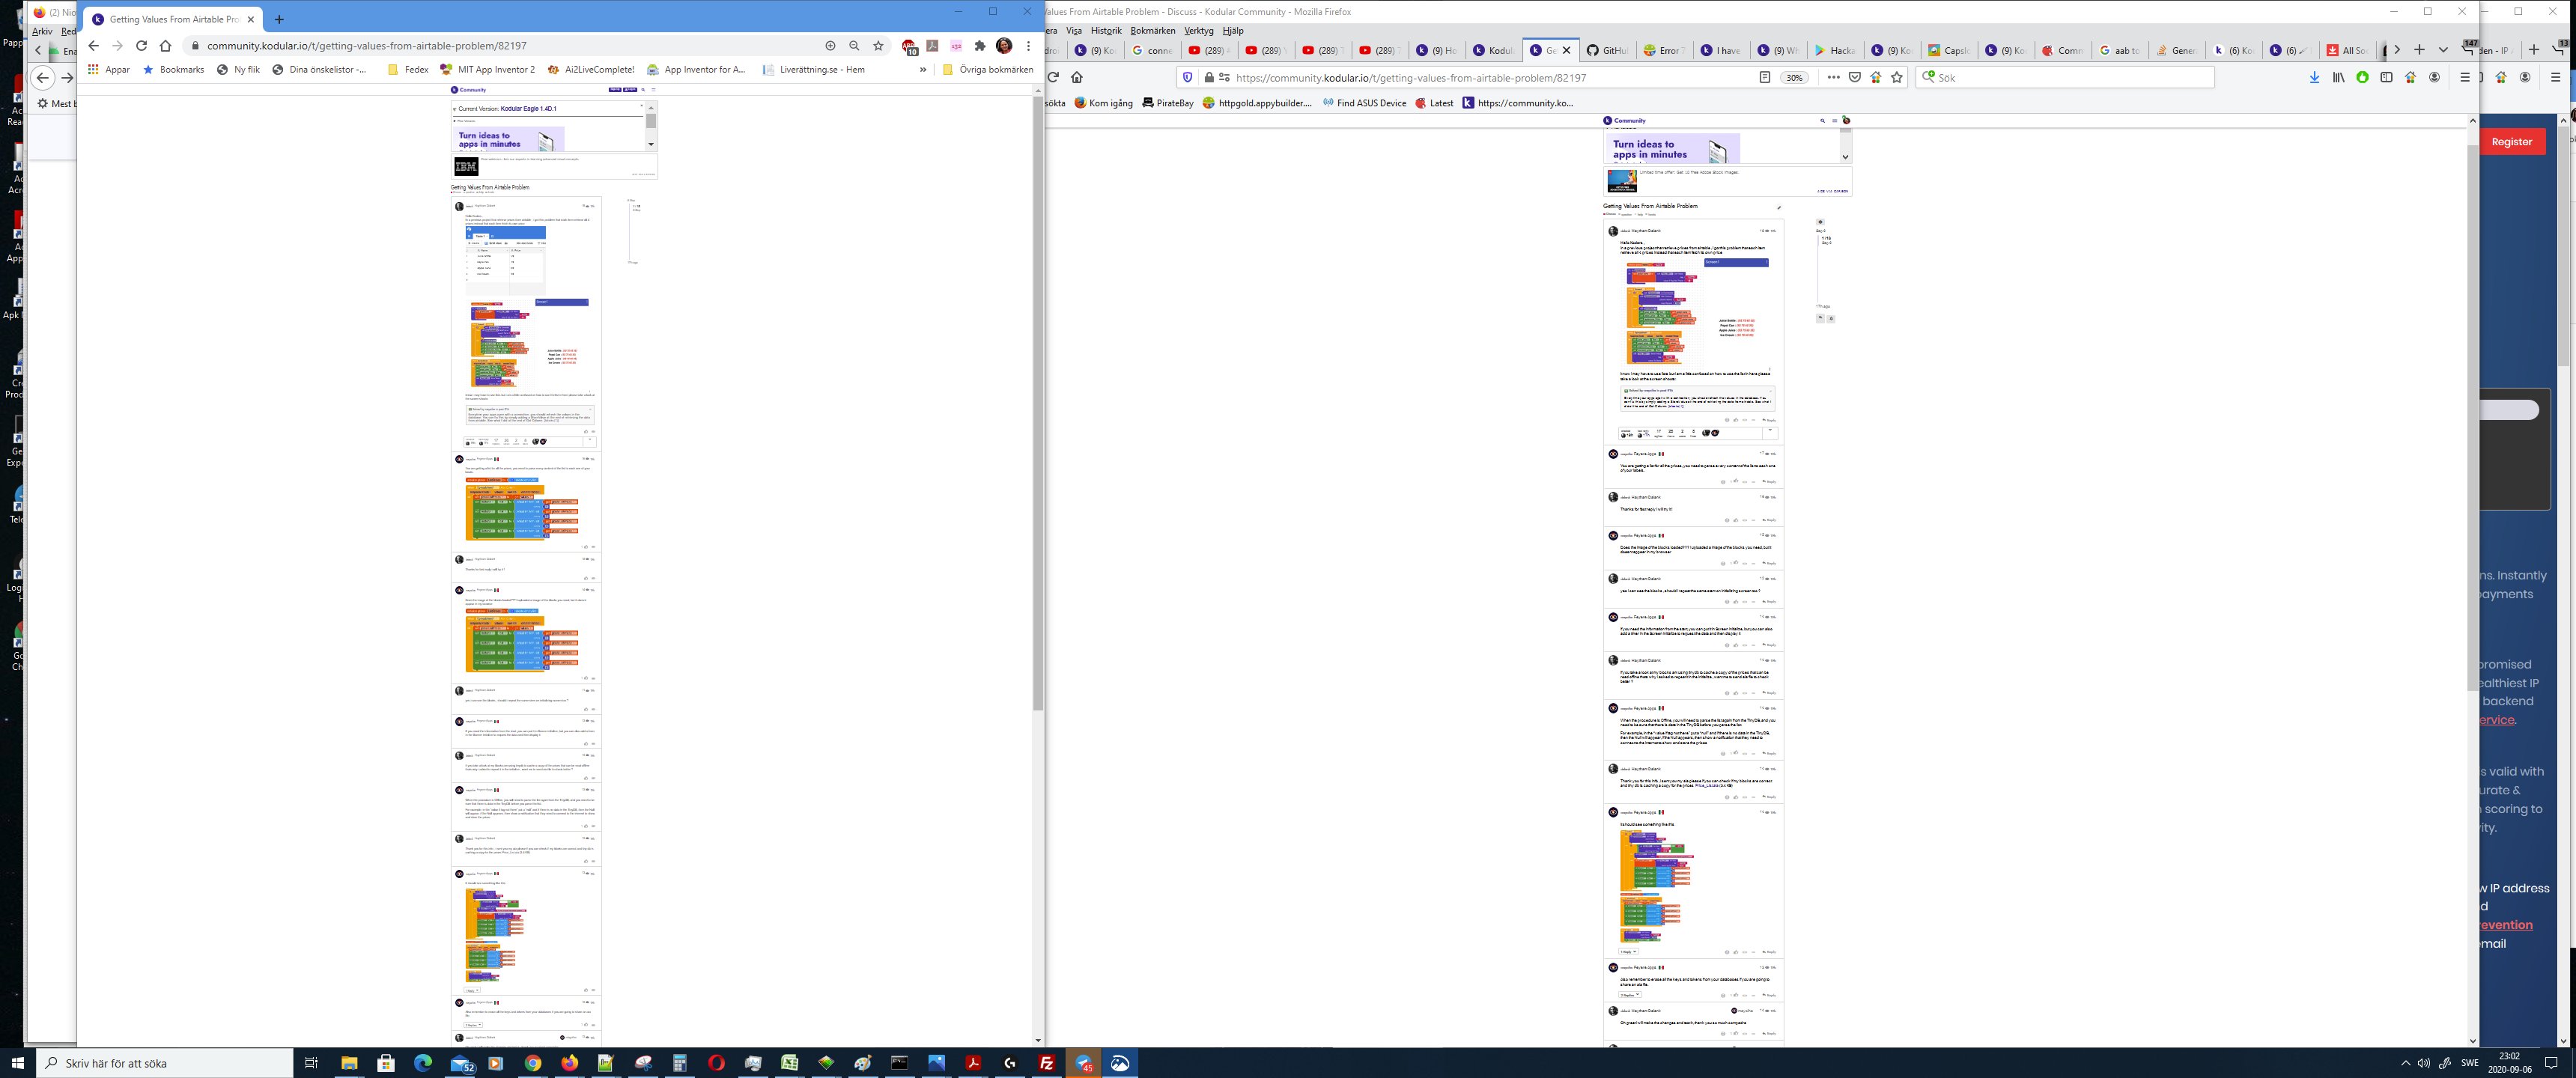
Task: Close the 'Getting Values From Airtable' Chrome tab
Action: [251, 19]
